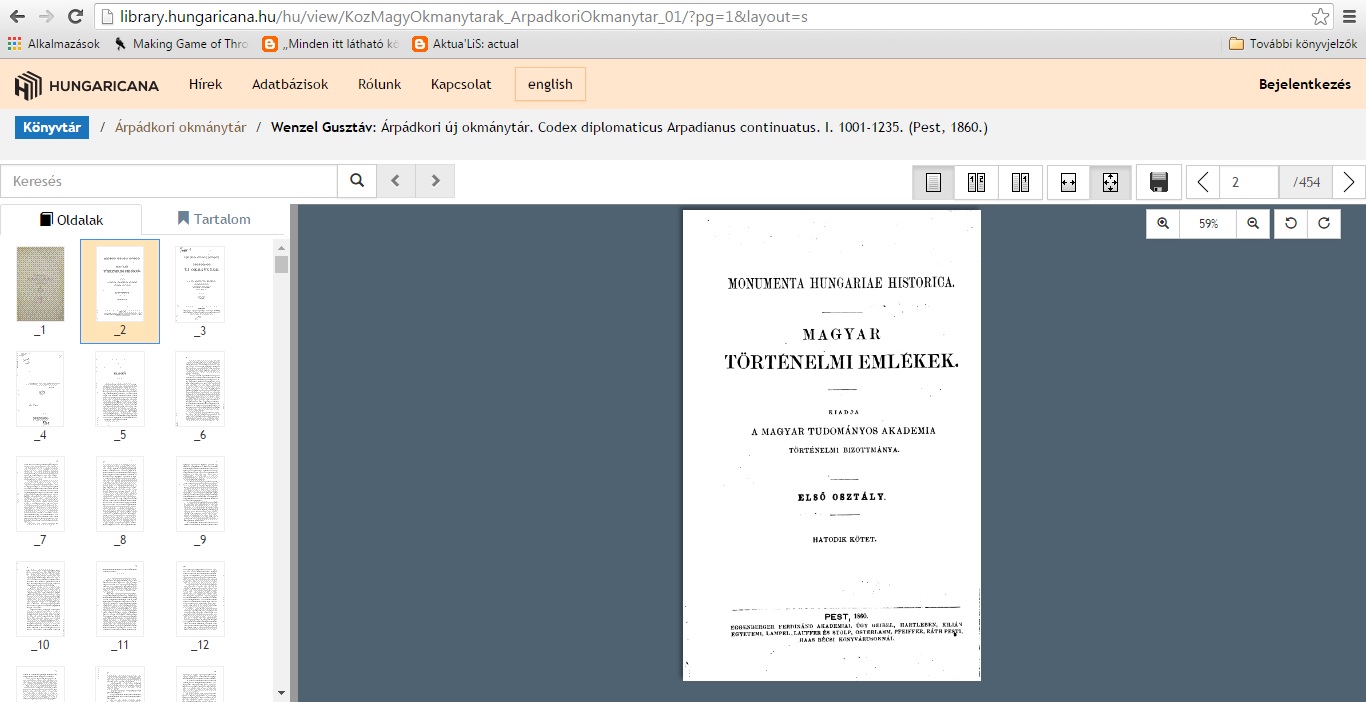Open the Hírek menu item
The height and width of the screenshot is (702, 1366).
(206, 84)
